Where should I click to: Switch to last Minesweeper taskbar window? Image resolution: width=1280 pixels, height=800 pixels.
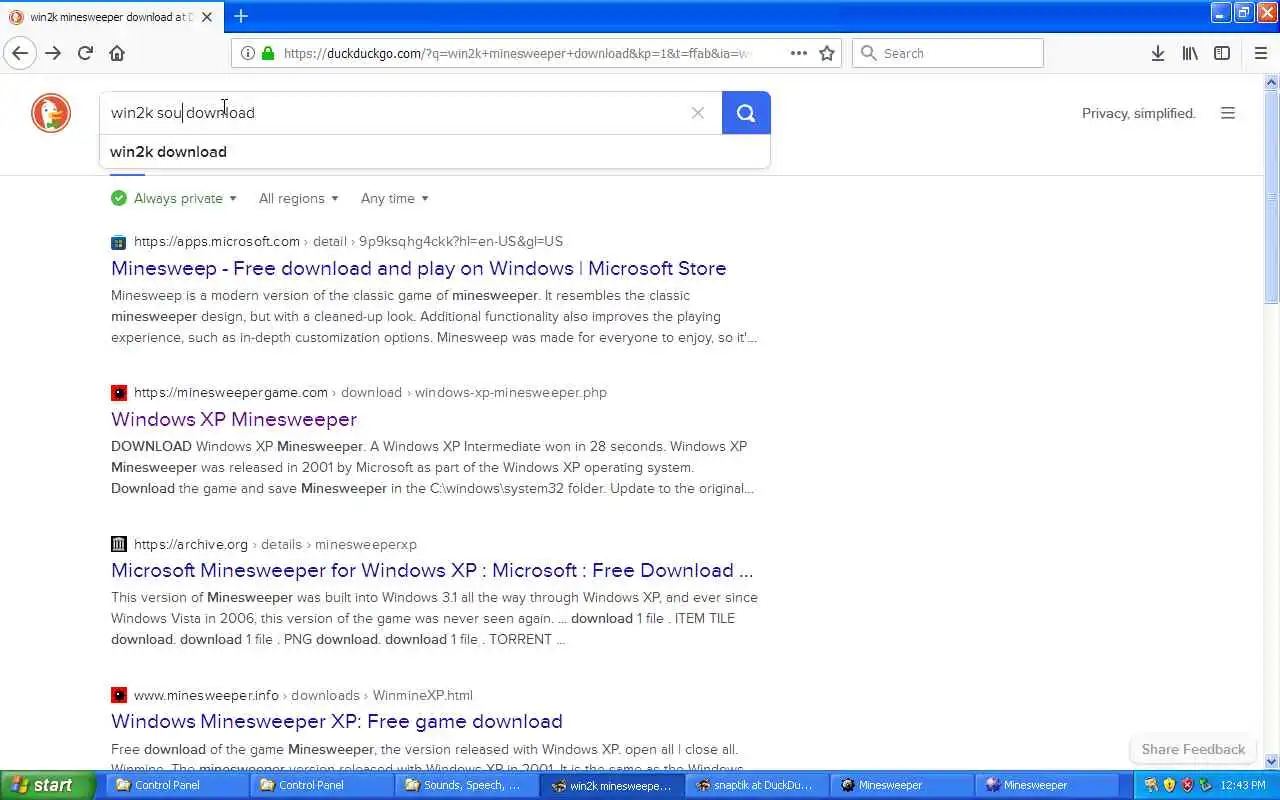1048,785
